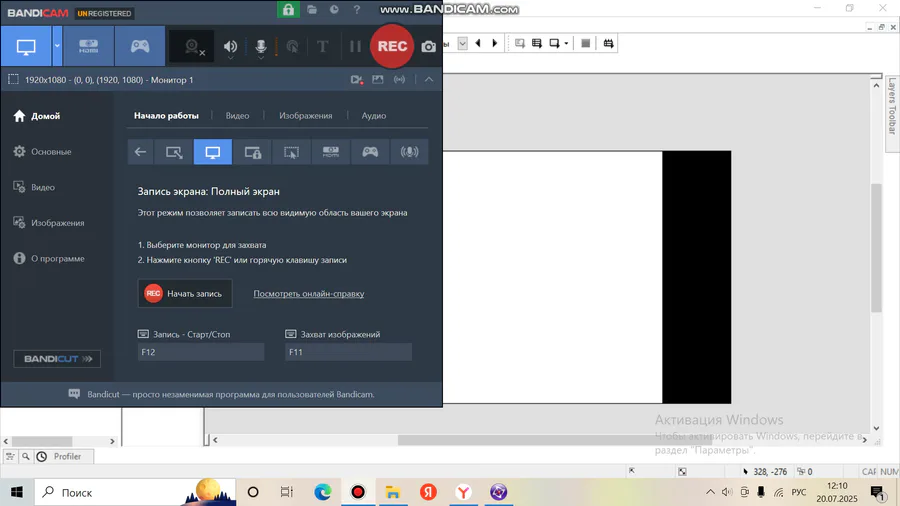Click the magnifier icon beside Profiler
900x506 pixels.
[26, 457]
